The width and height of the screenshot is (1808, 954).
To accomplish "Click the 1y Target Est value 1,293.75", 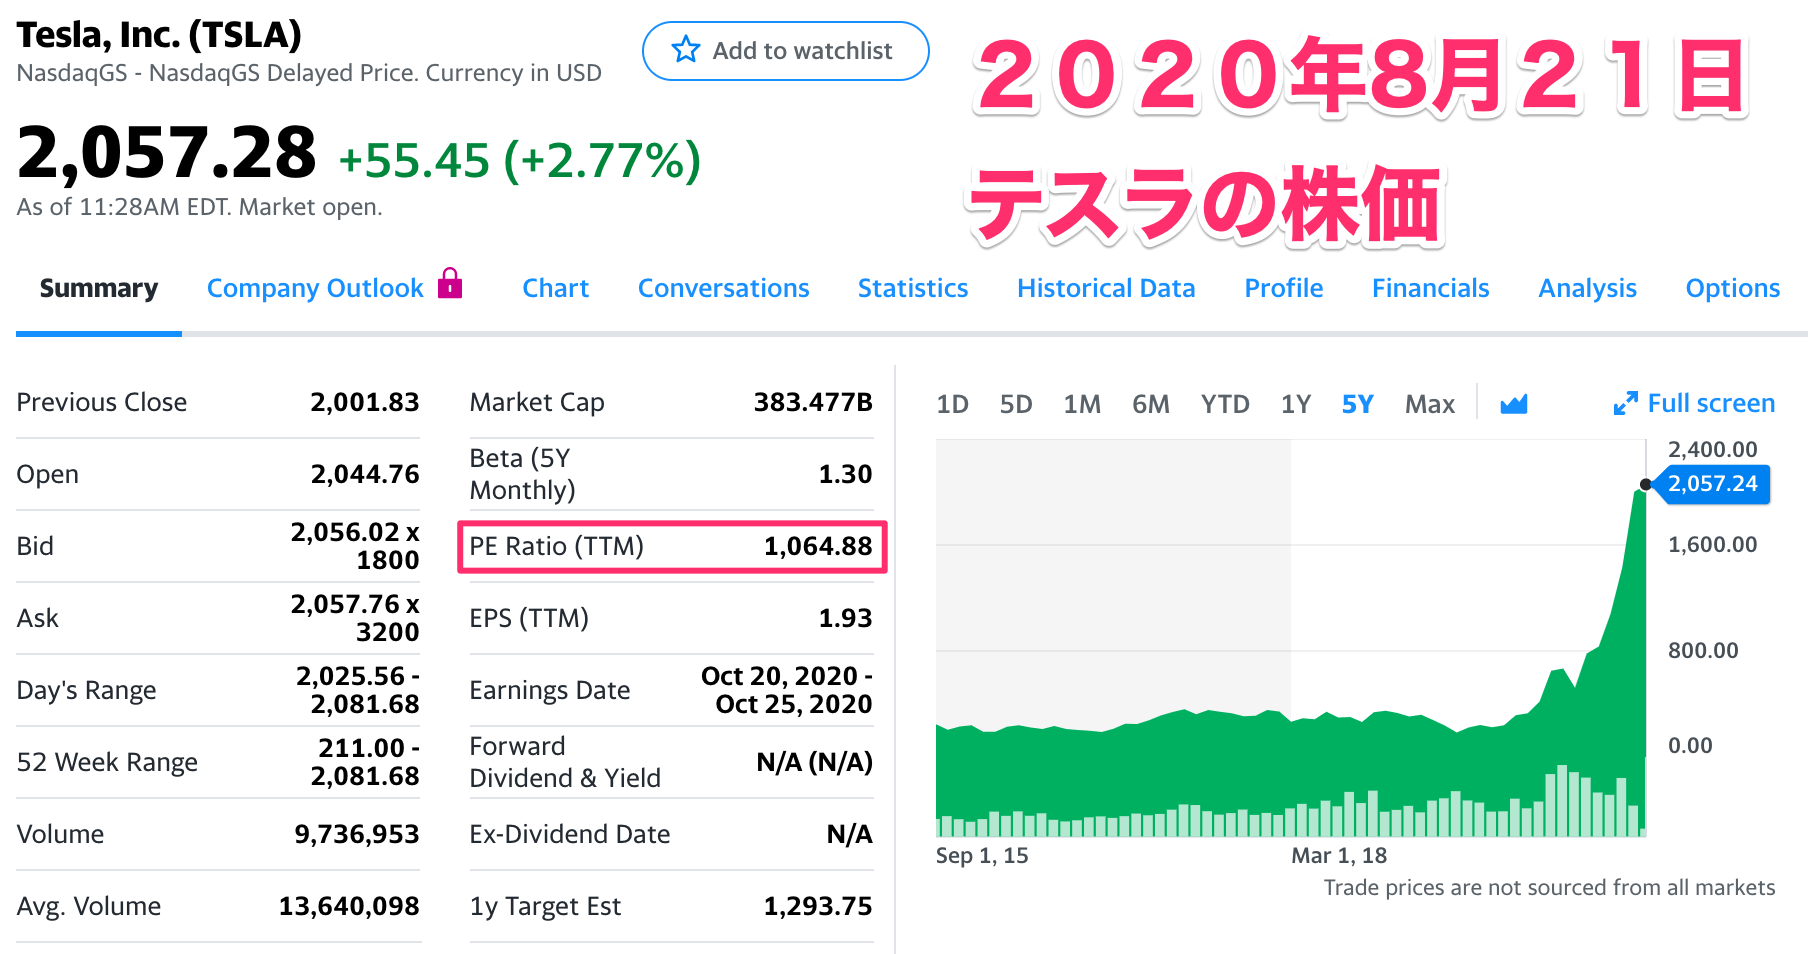I will click(x=818, y=906).
